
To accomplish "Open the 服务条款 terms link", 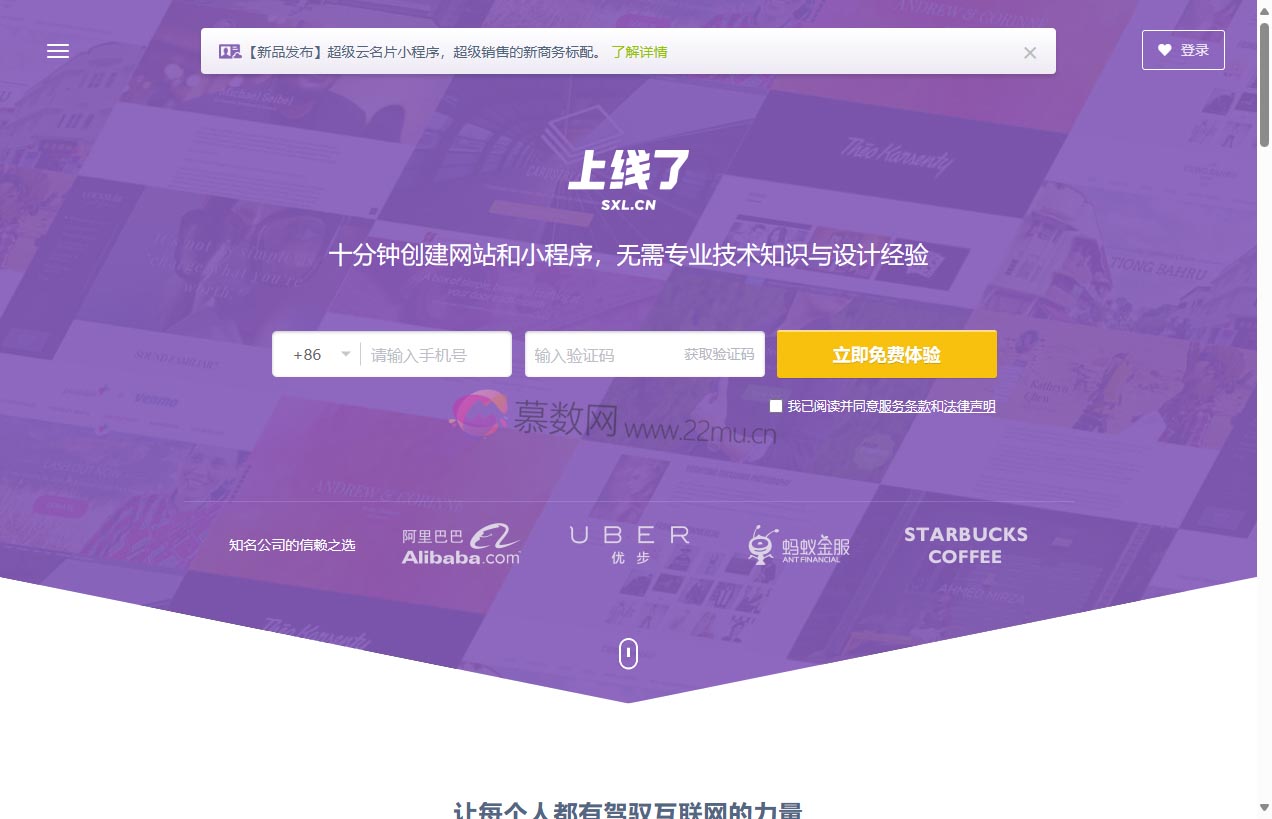I will click(x=907, y=407).
